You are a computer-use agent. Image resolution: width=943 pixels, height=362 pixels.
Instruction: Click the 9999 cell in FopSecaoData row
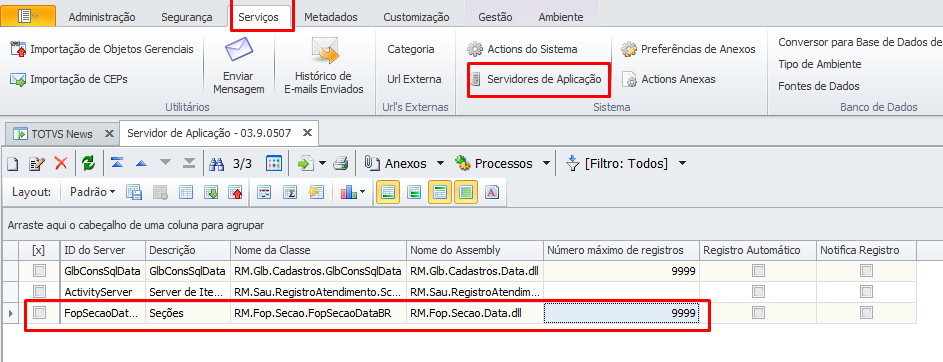click(621, 313)
